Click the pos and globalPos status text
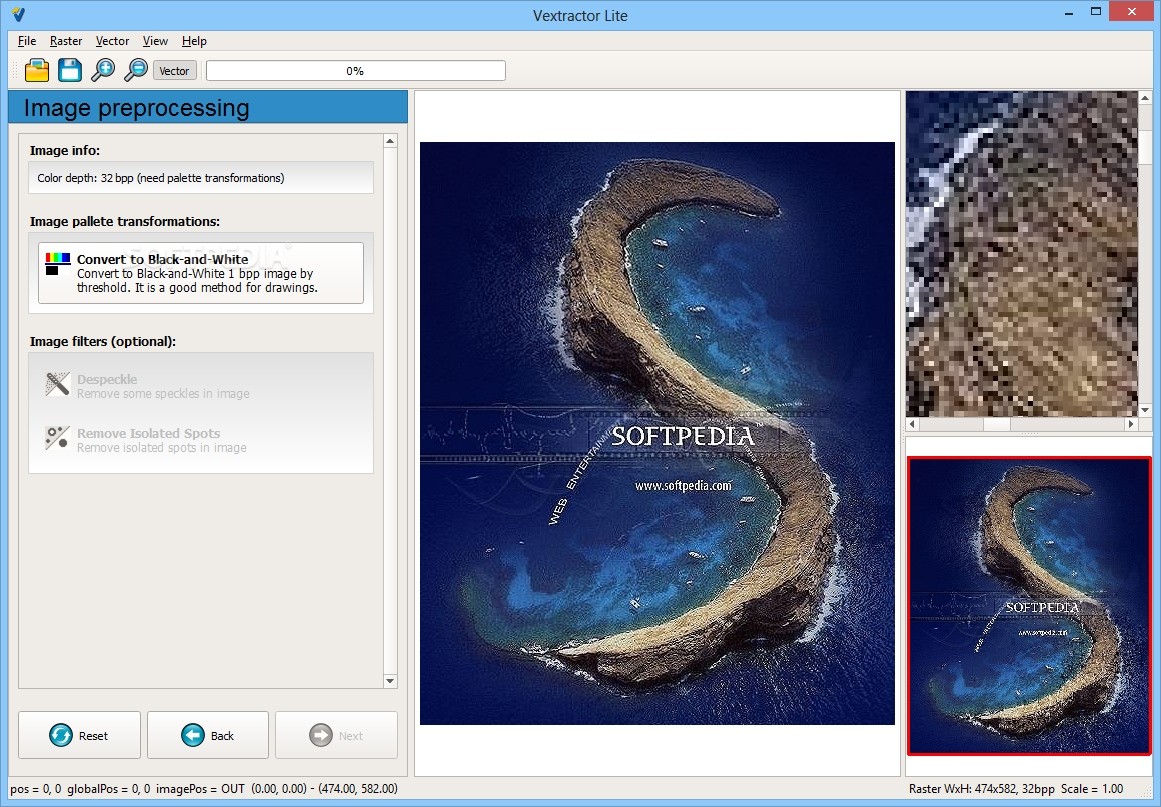1161x807 pixels. (x=80, y=788)
